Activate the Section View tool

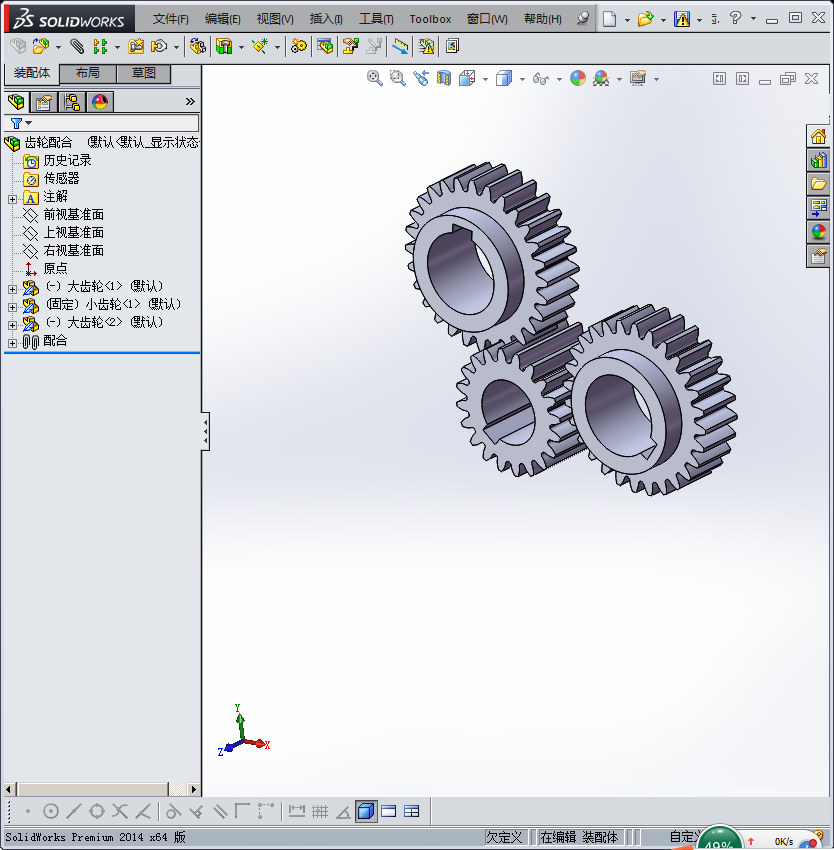point(444,77)
